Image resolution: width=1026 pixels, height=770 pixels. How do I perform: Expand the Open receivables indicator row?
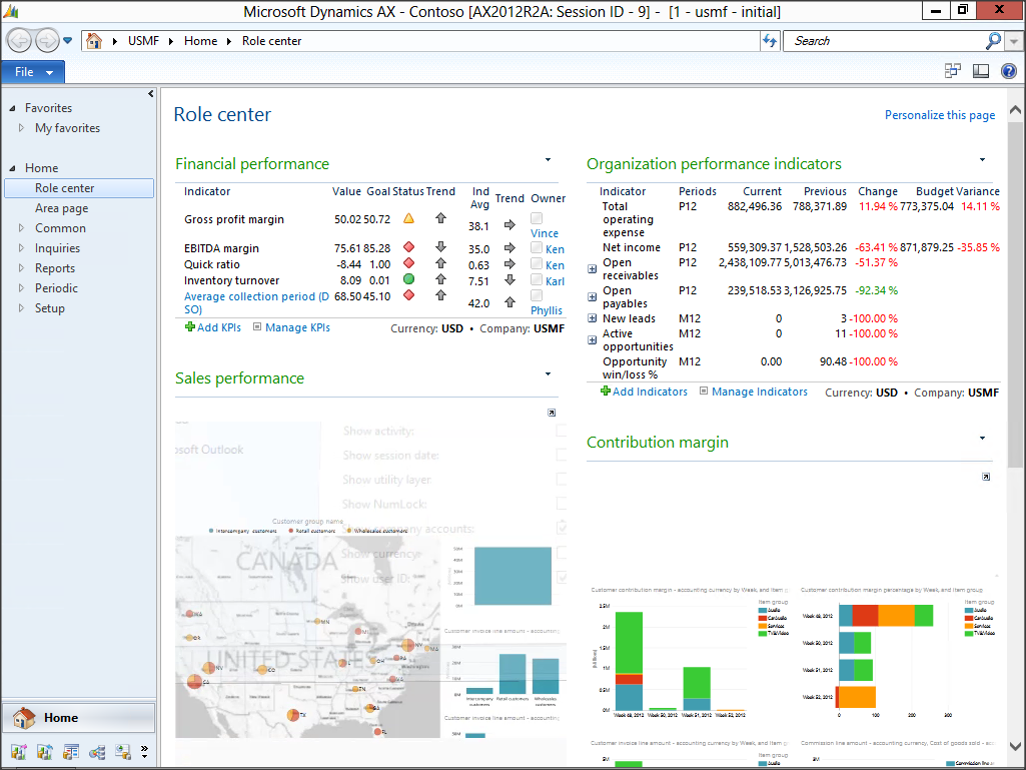592,269
